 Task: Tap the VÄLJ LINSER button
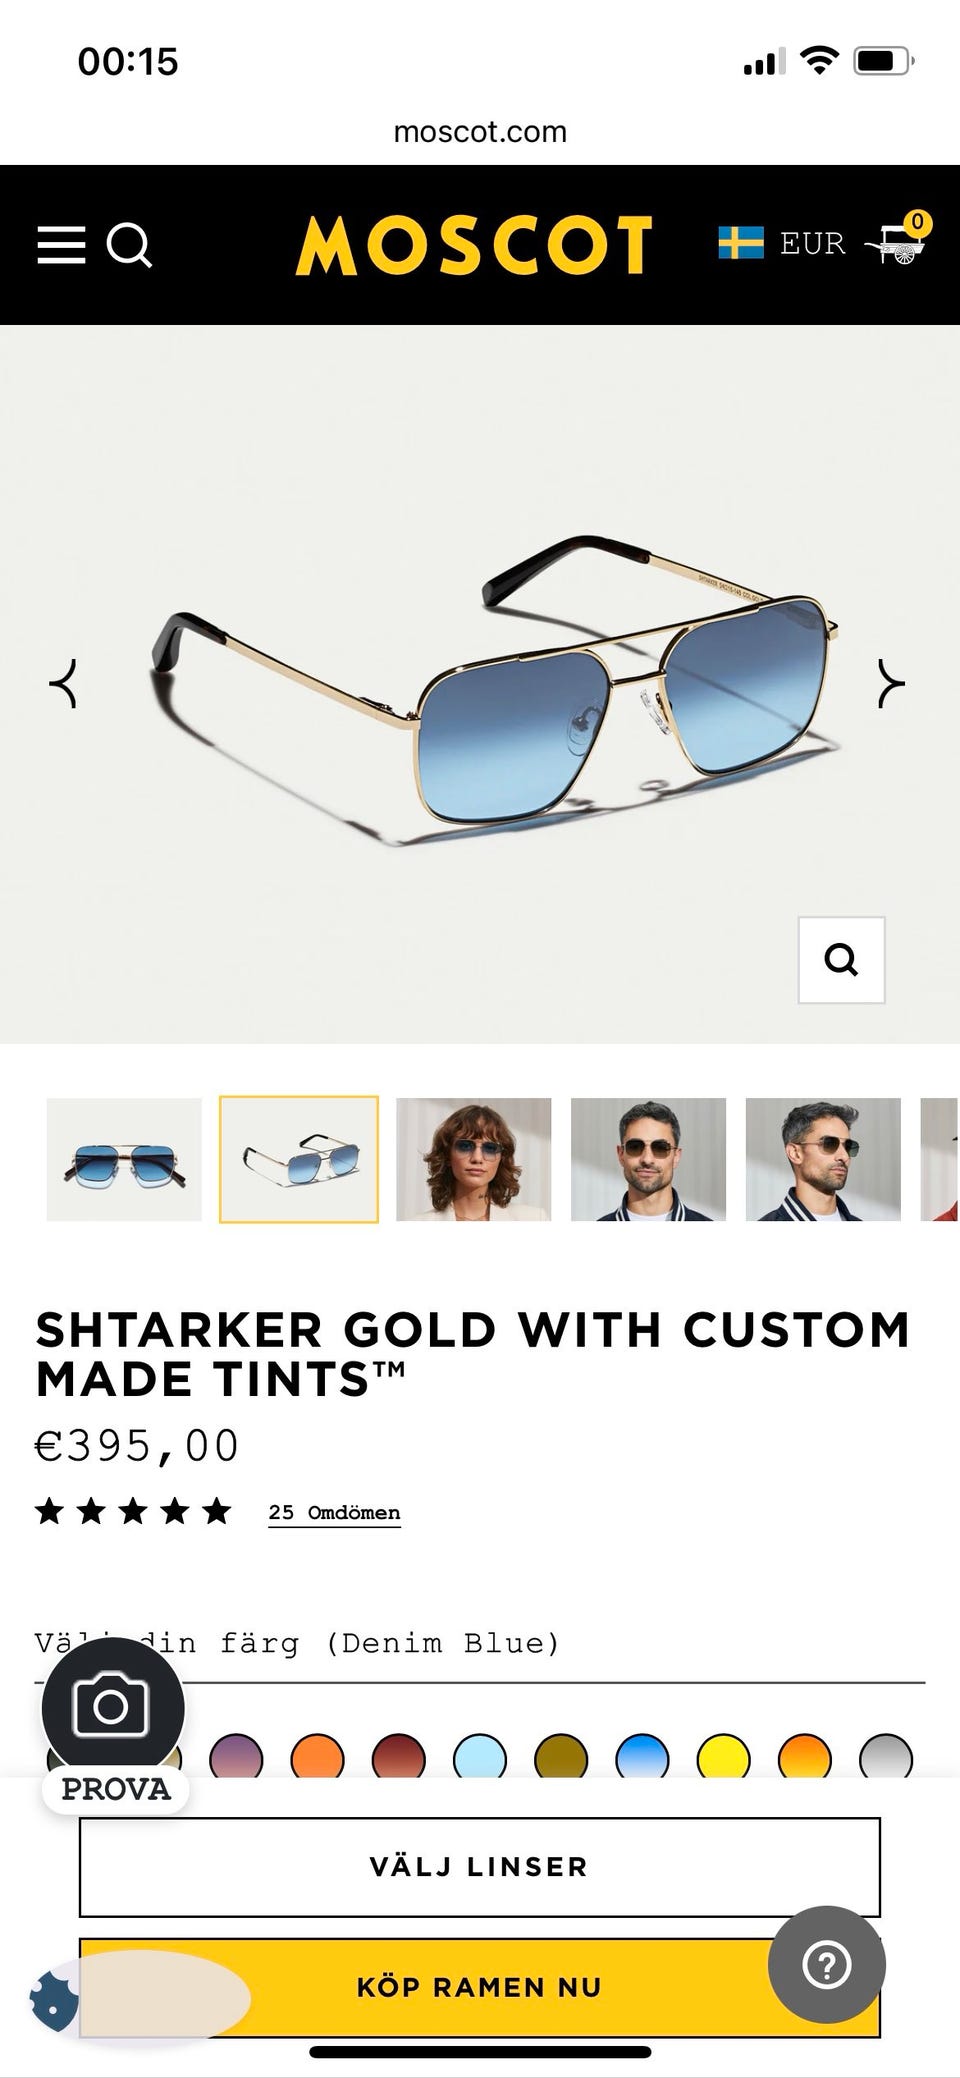tap(480, 1867)
